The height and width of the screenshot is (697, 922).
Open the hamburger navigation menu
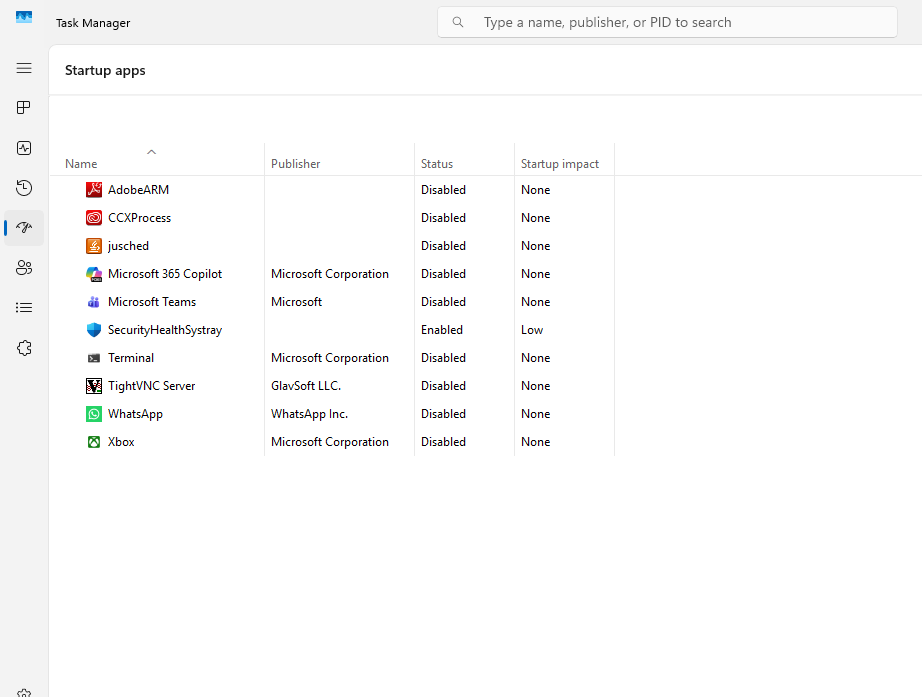pyautogui.click(x=24, y=68)
